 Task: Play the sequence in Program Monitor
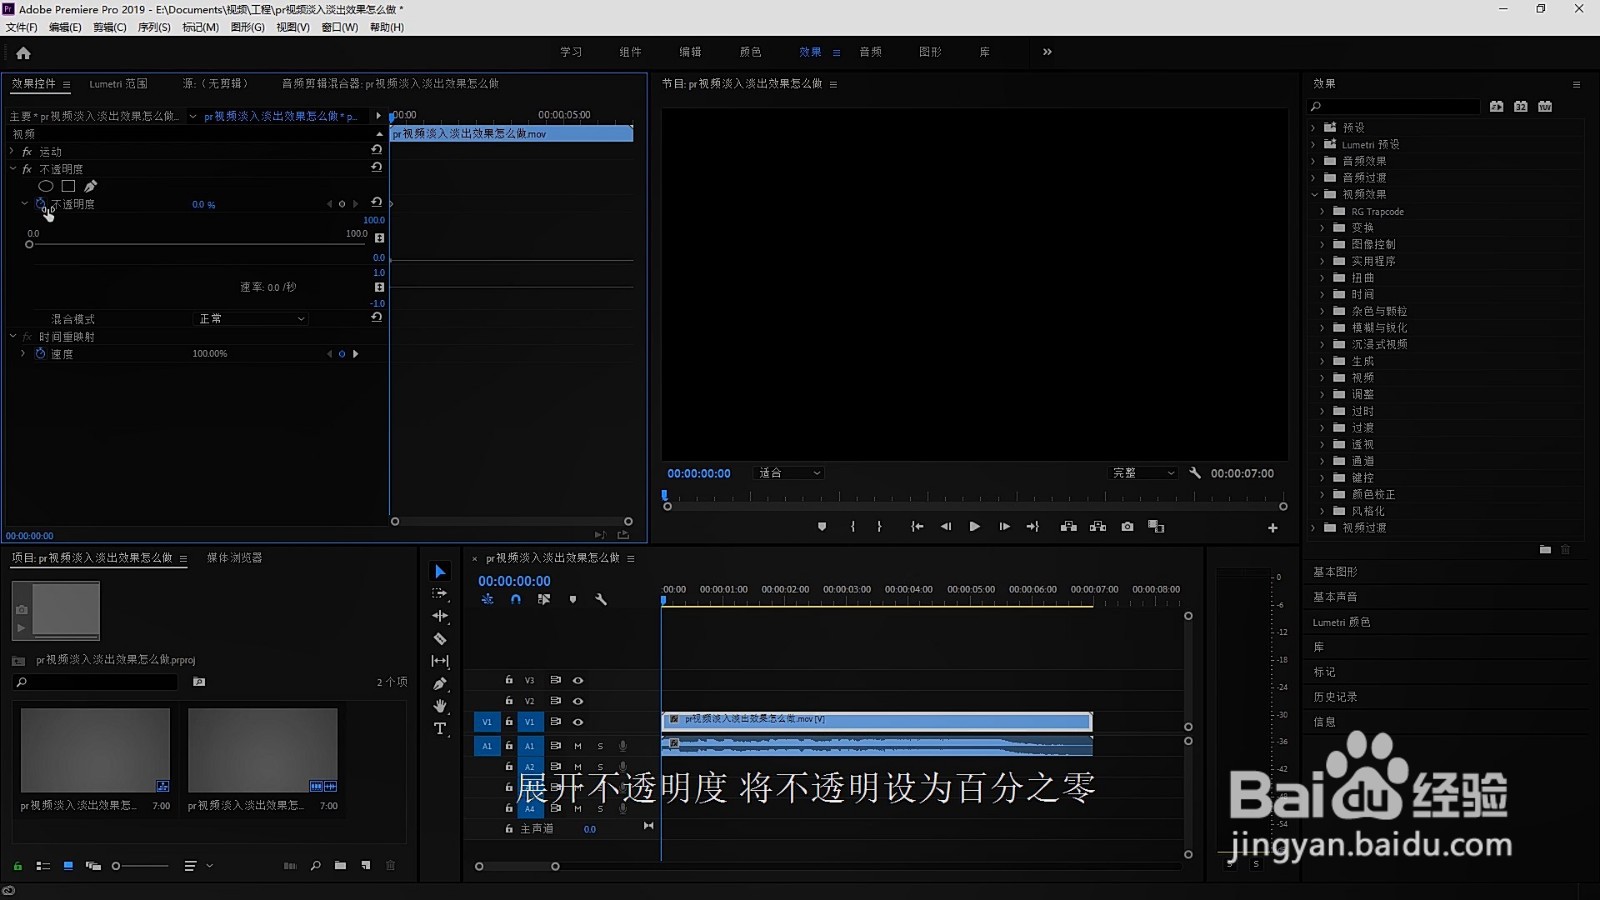(974, 527)
